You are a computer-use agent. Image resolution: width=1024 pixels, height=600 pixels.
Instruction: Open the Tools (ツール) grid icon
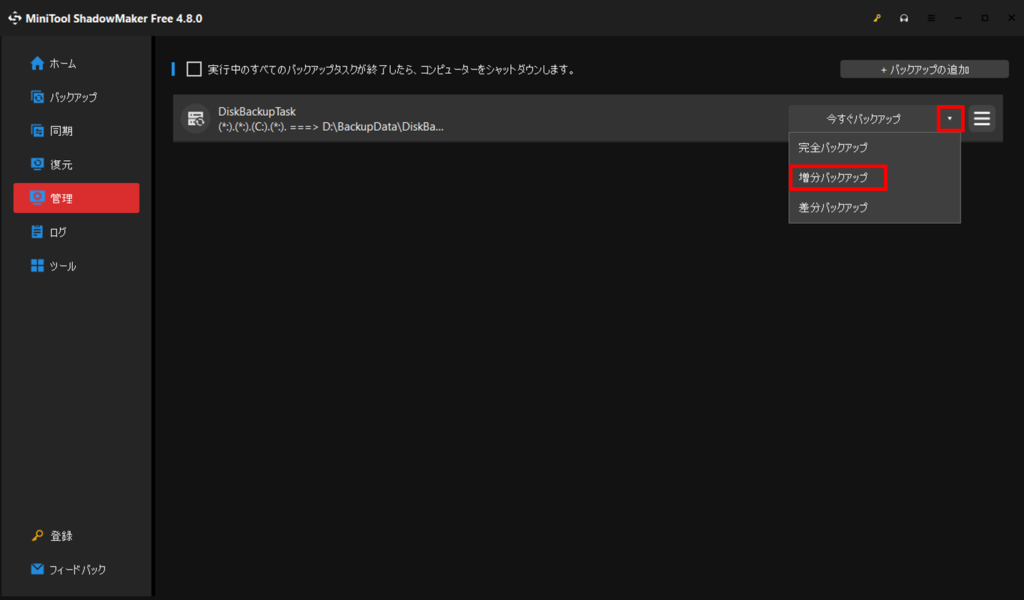tap(37, 266)
